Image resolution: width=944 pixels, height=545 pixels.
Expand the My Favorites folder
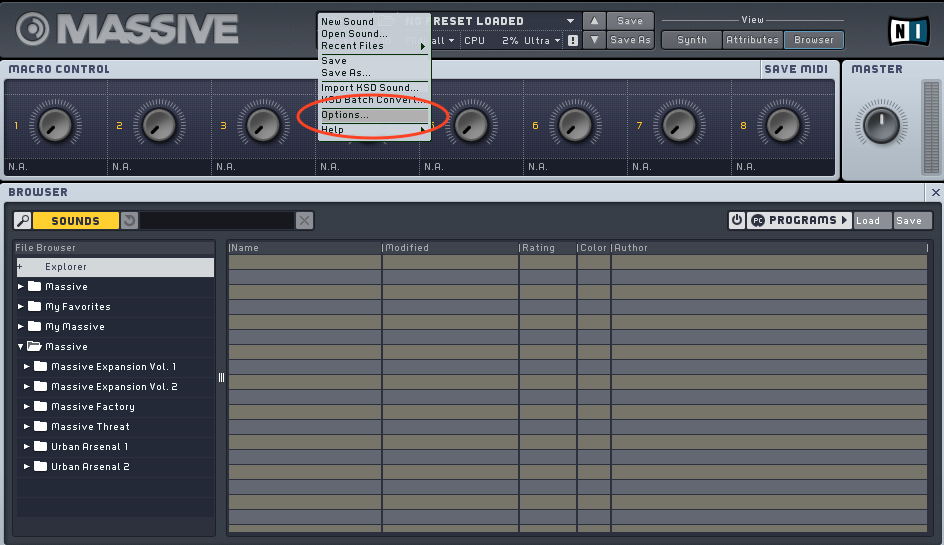tap(21, 307)
